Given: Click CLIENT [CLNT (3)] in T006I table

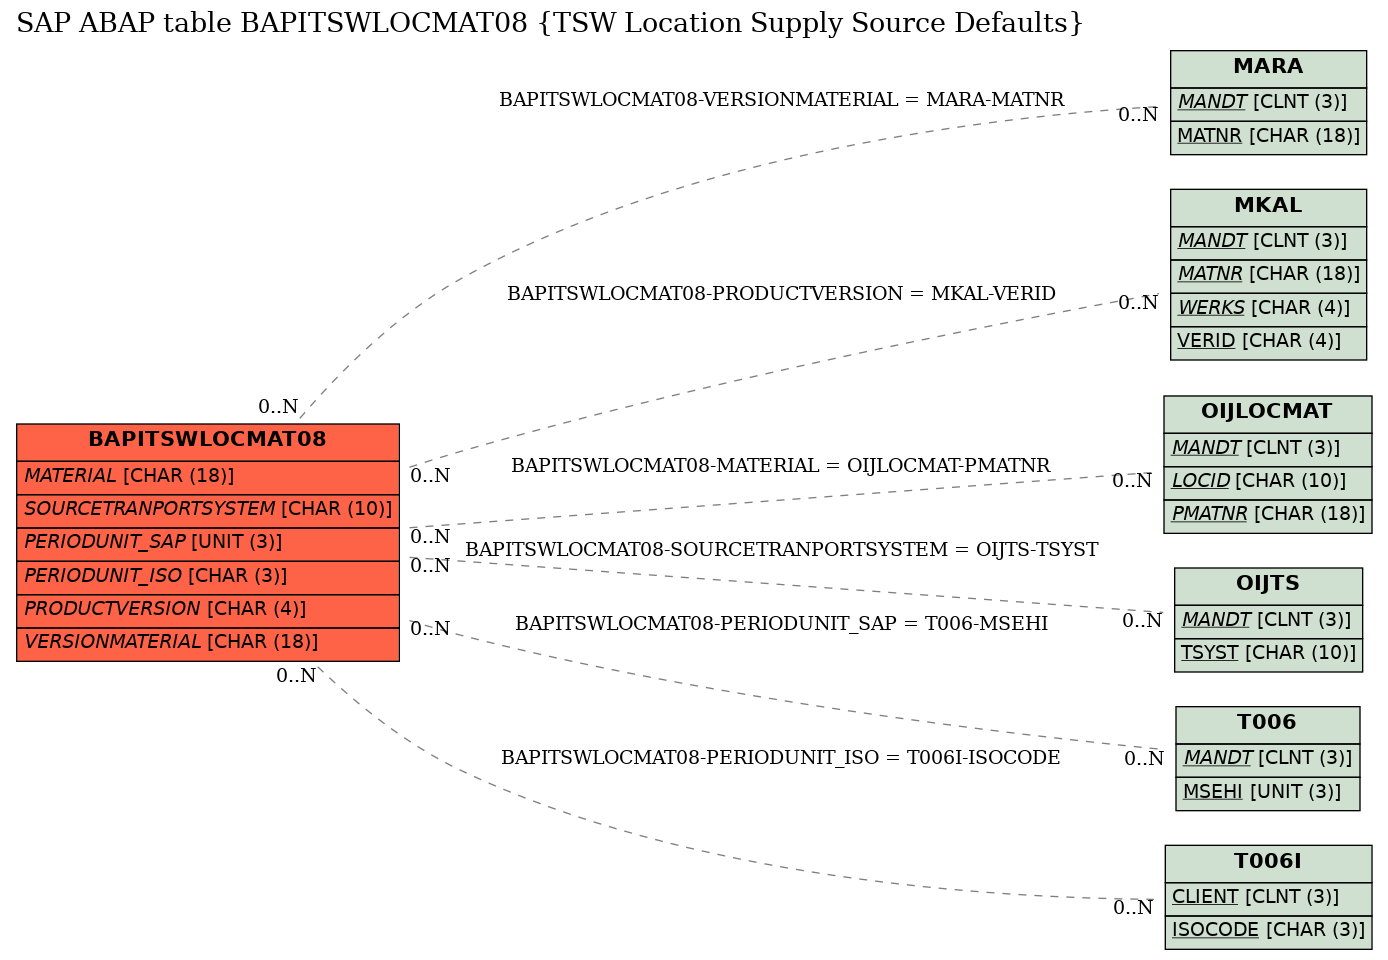Looking at the screenshot, I should [1268, 898].
